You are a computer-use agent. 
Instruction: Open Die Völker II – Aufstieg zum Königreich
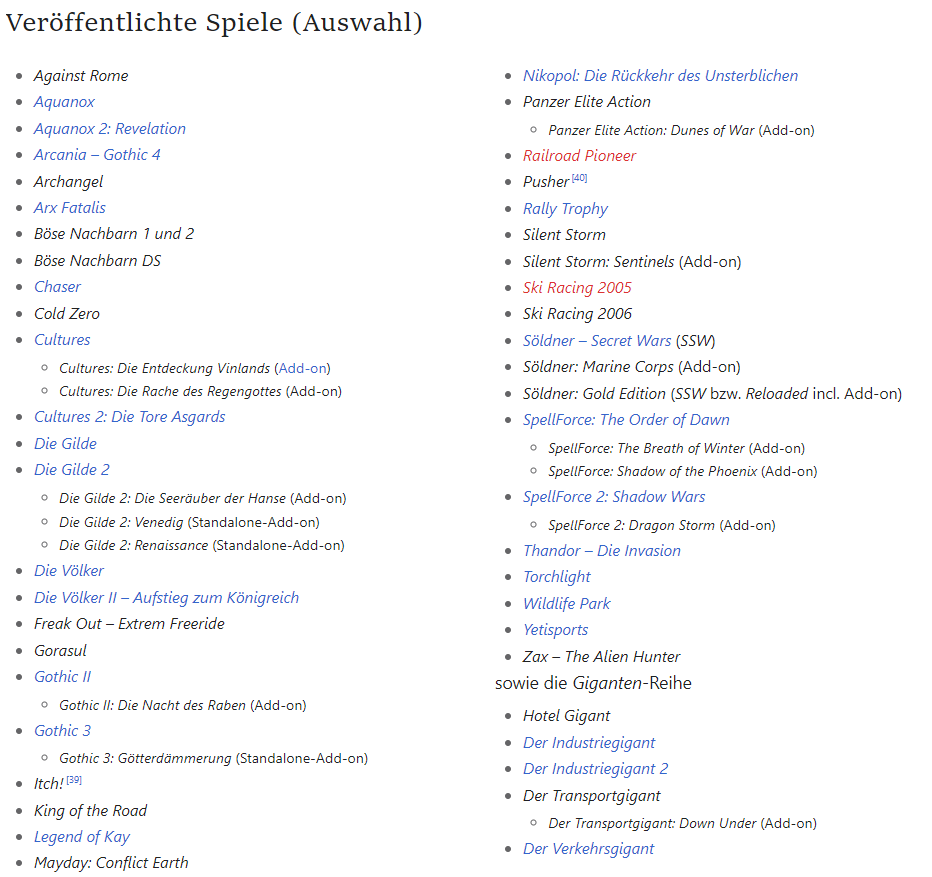[x=166, y=598]
